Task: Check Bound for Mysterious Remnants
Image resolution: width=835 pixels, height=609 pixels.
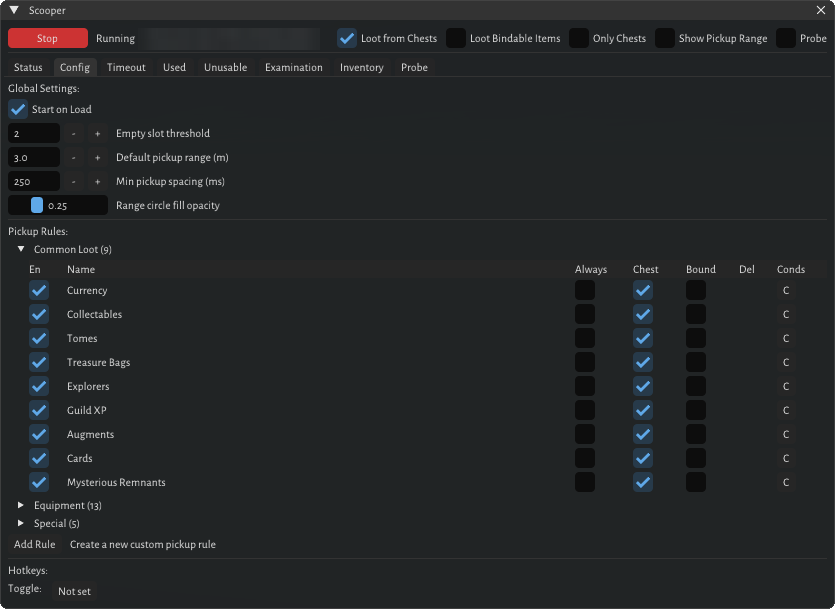Action: coord(696,482)
